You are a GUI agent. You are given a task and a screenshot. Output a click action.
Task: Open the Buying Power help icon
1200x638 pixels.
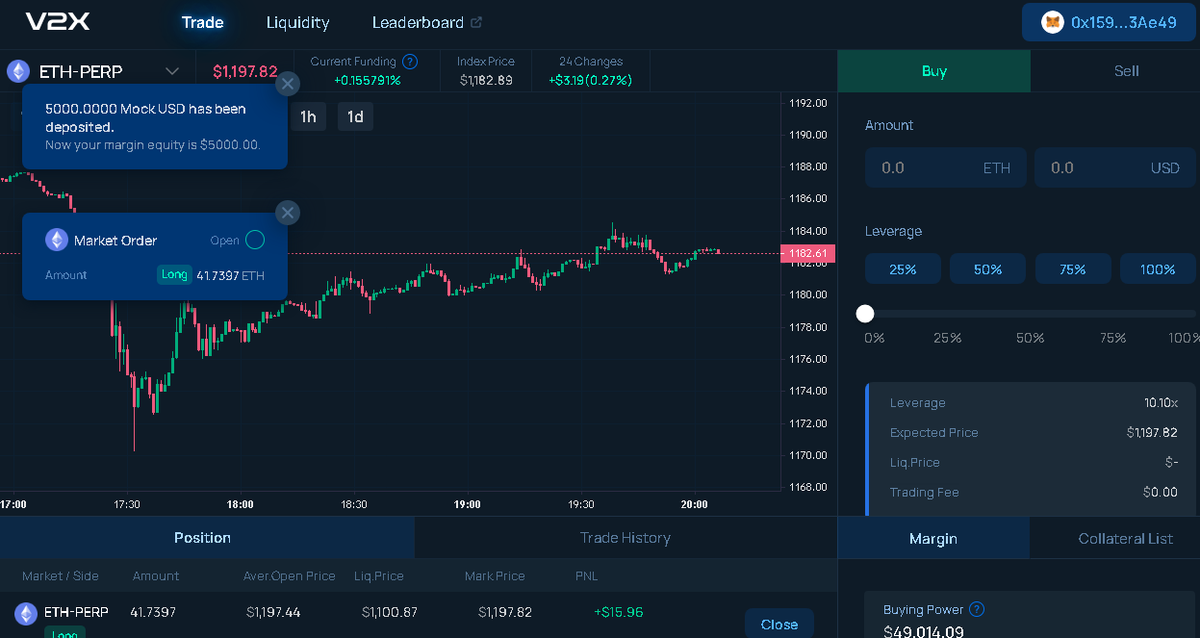click(x=977, y=609)
